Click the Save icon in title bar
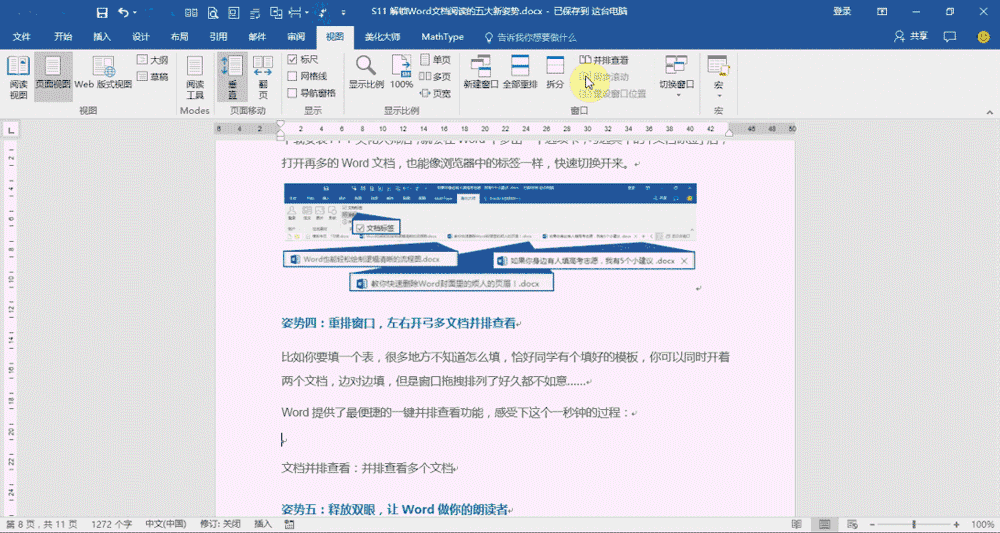This screenshot has width=1000, height=533. tap(102, 12)
